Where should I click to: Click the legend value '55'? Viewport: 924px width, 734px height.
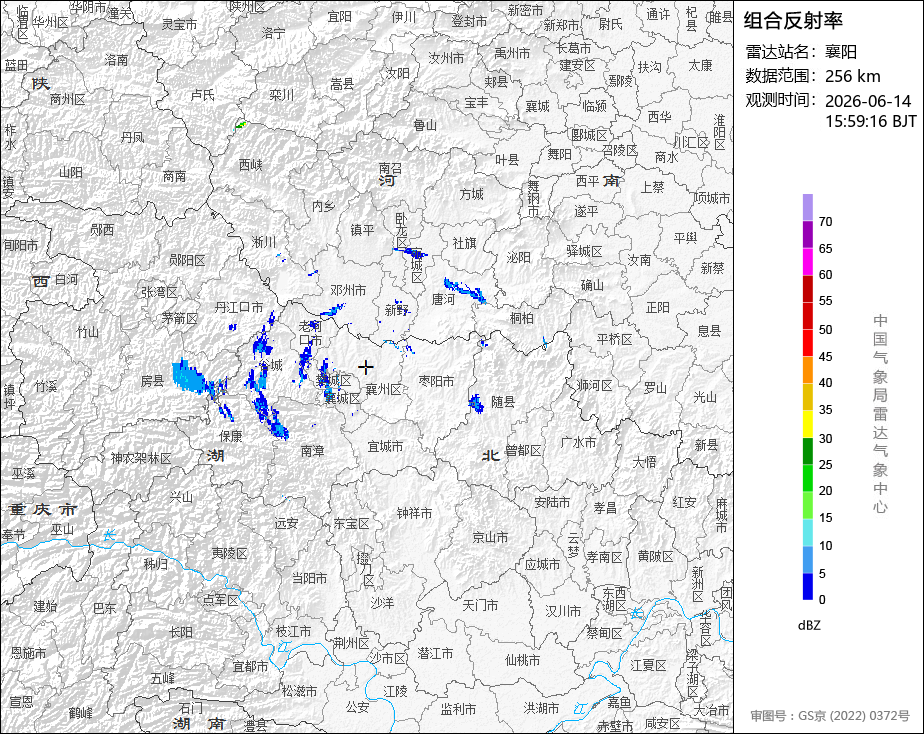826,301
